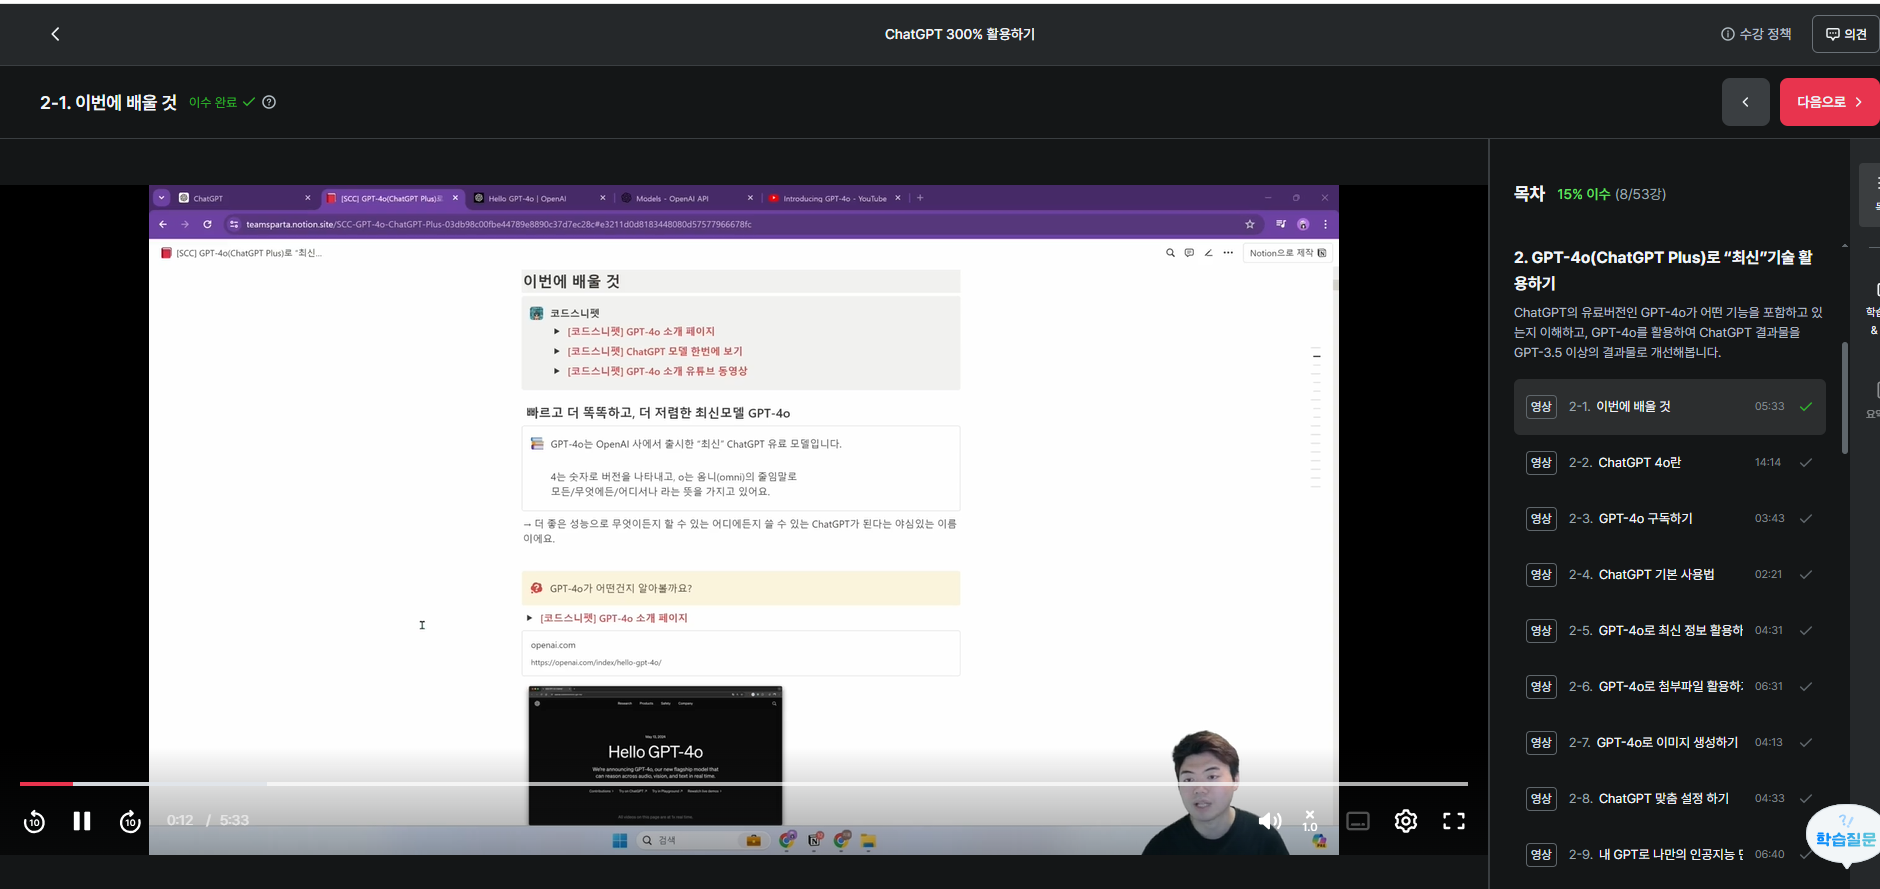Viewport: 1880px width, 889px height.
Task: Click the 영상 badge on lesson 2-8
Action: click(1541, 799)
